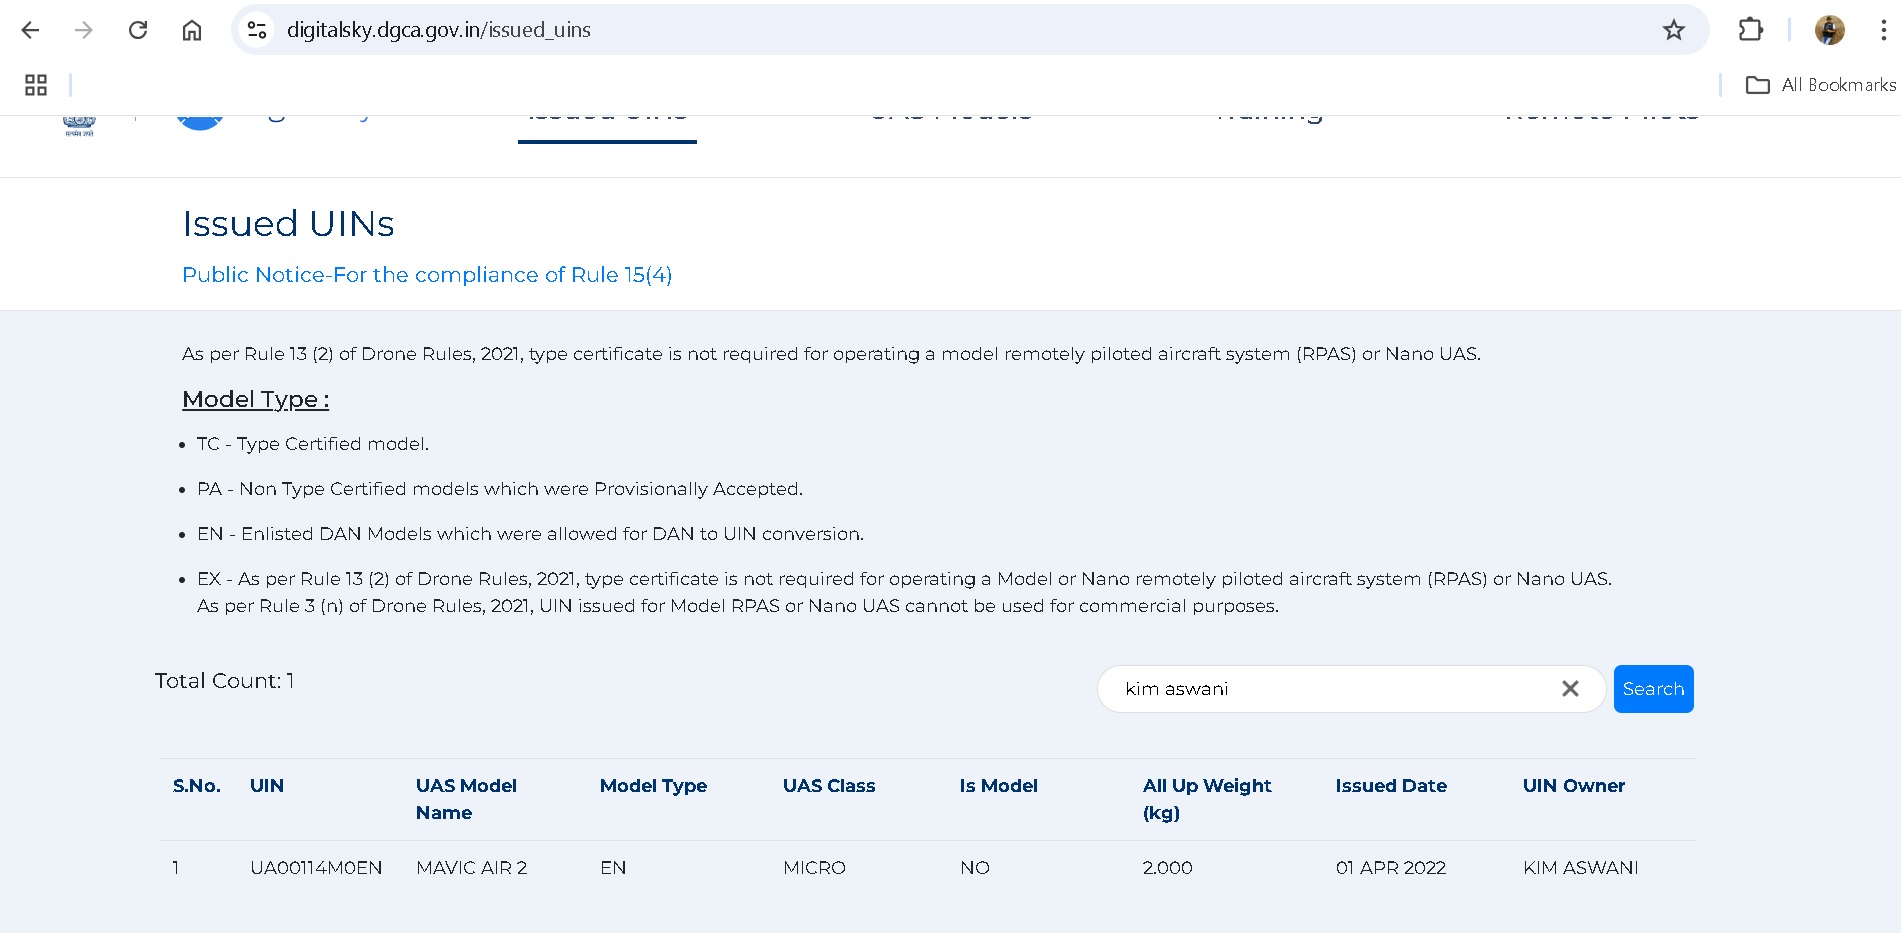Screen dimensions: 1901x933
Task: Open site information icon in address bar
Action: point(257,30)
